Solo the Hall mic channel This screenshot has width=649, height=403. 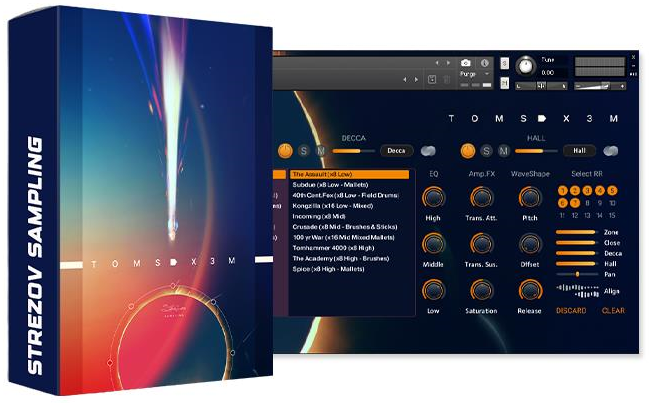pos(486,151)
